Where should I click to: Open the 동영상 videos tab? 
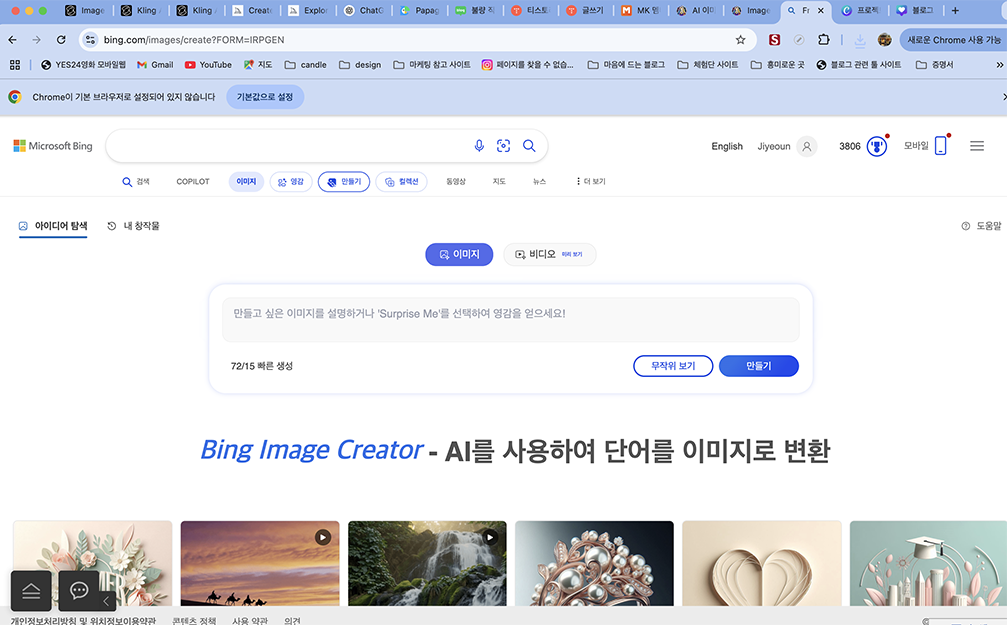[x=456, y=182]
